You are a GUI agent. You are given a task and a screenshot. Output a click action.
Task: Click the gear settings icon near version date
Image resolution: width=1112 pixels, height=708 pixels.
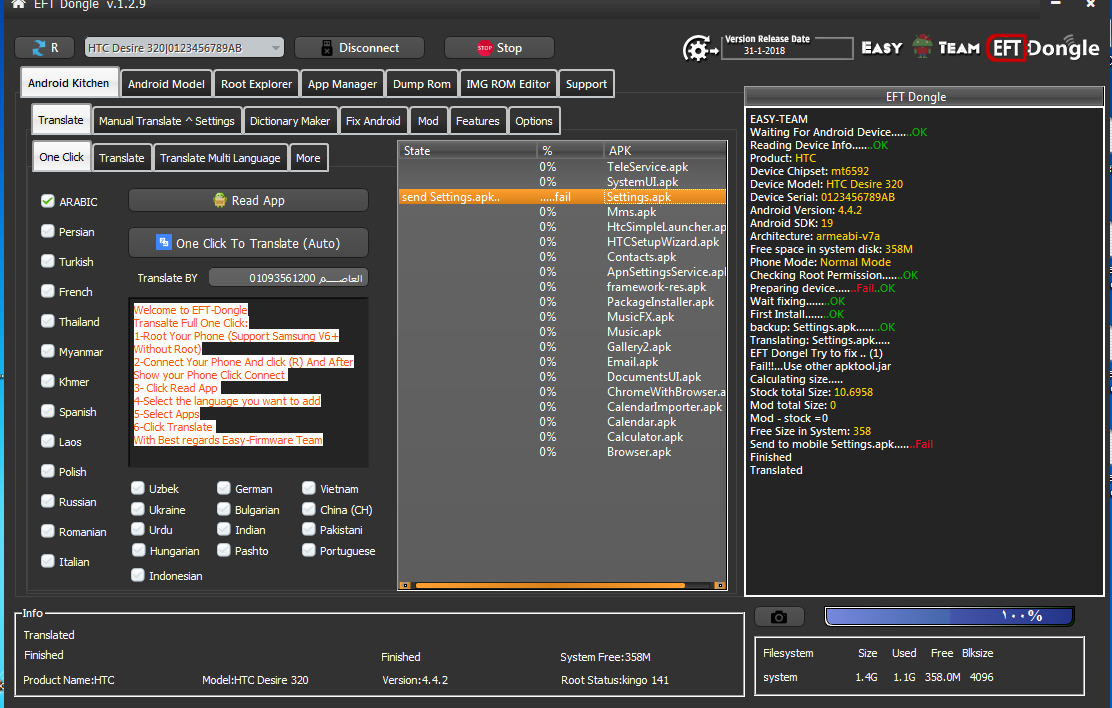click(x=699, y=49)
